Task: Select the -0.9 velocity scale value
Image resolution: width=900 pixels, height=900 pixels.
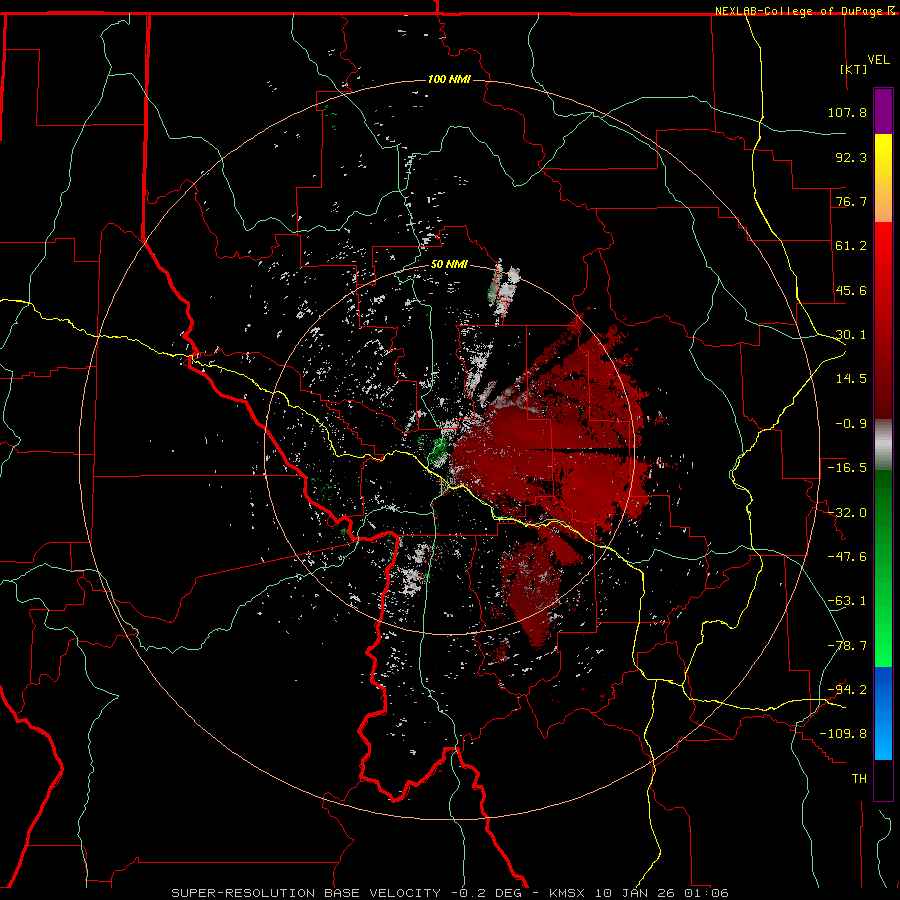Action: pyautogui.click(x=851, y=424)
